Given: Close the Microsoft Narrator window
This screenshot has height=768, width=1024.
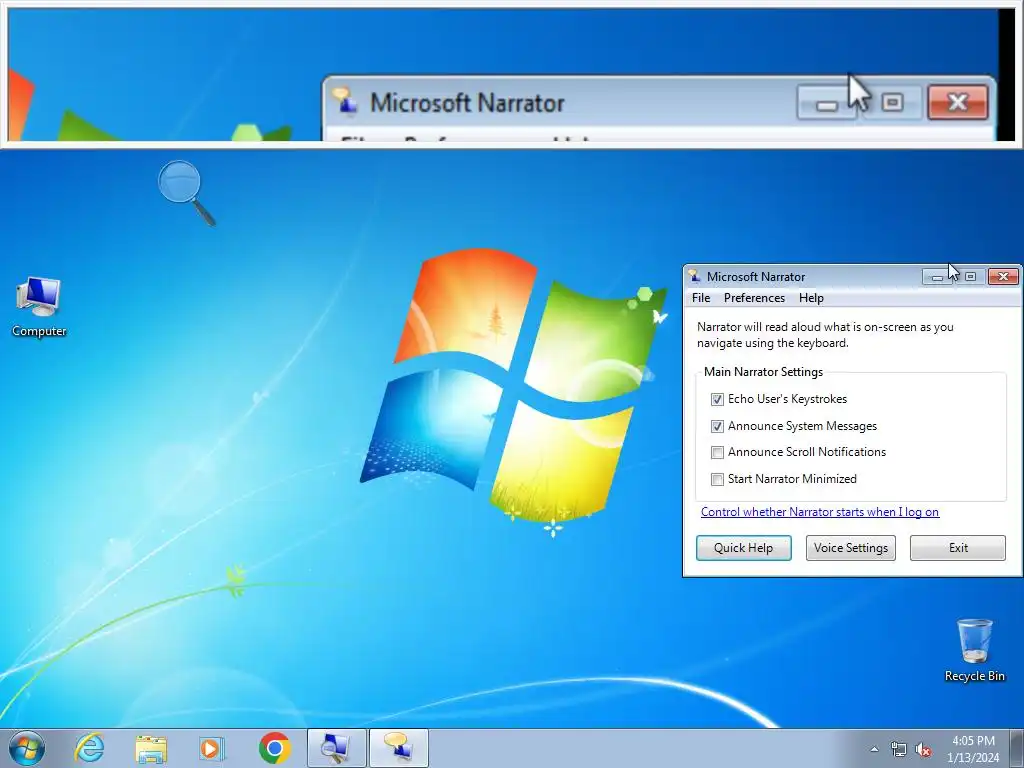Looking at the screenshot, I should pos(1003,277).
